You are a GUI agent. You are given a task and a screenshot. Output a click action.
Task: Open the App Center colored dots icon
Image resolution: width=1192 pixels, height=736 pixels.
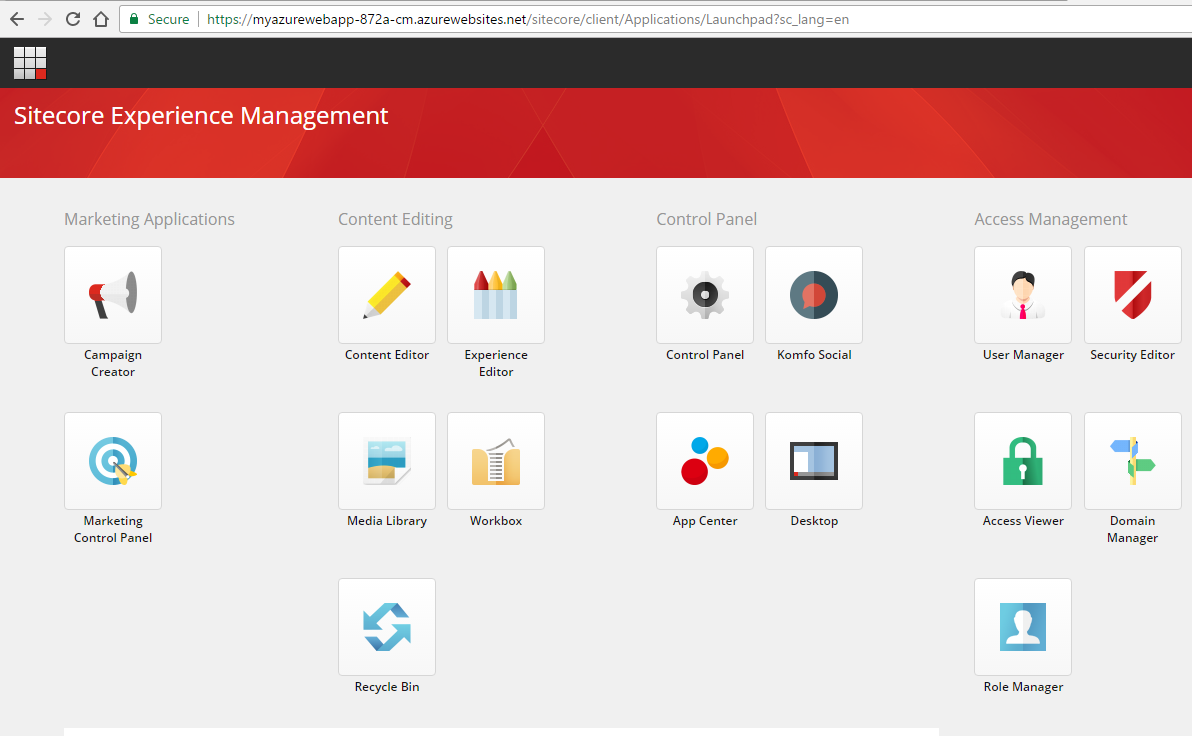705,461
